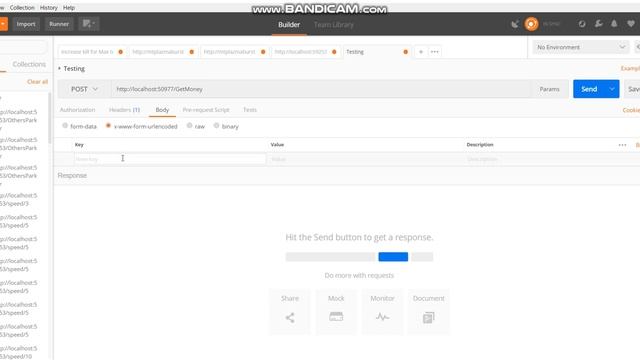The width and height of the screenshot is (640, 360).
Task: Click the Examples link
Action: click(x=631, y=68)
